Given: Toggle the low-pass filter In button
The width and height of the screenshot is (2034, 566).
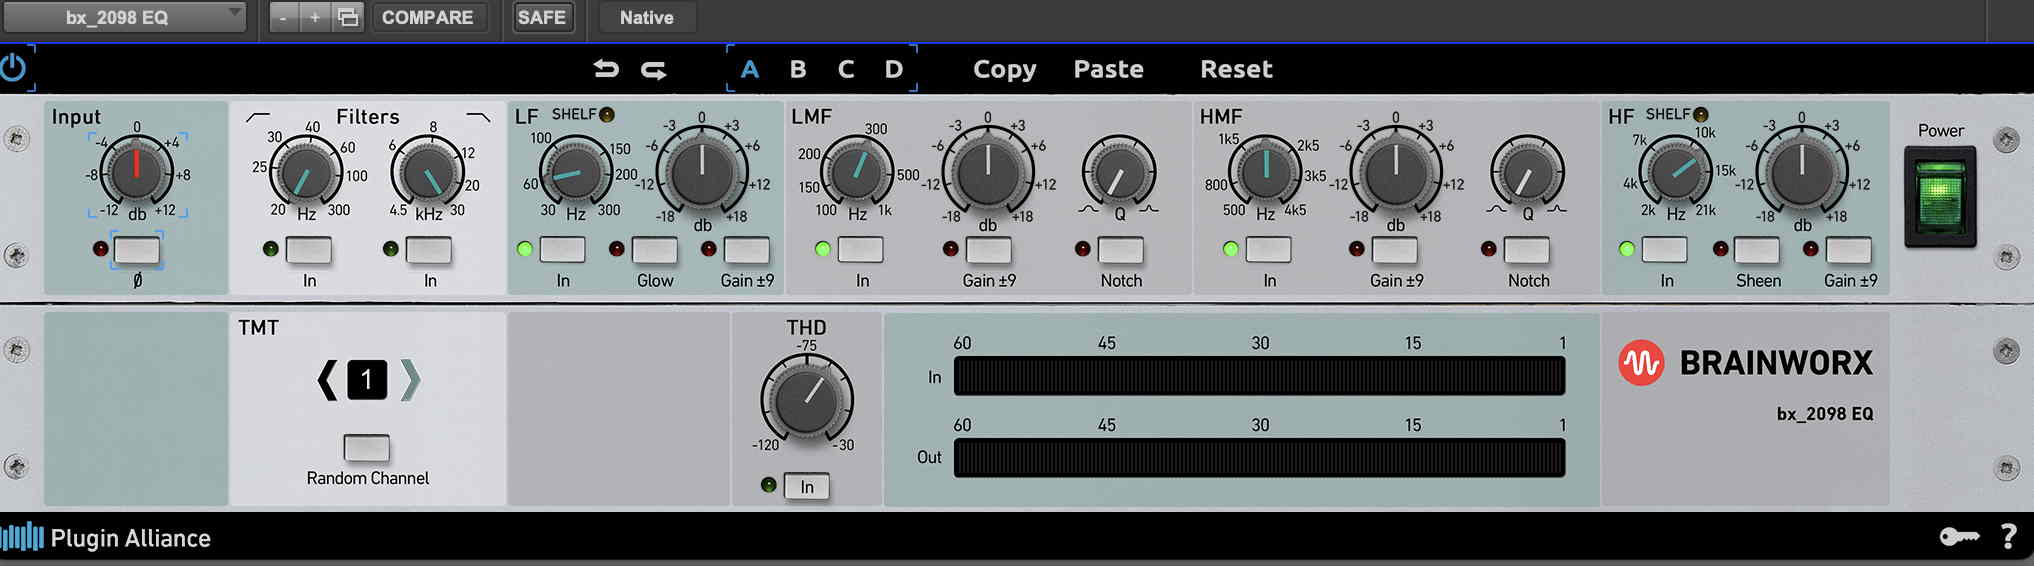Looking at the screenshot, I should tap(429, 249).
